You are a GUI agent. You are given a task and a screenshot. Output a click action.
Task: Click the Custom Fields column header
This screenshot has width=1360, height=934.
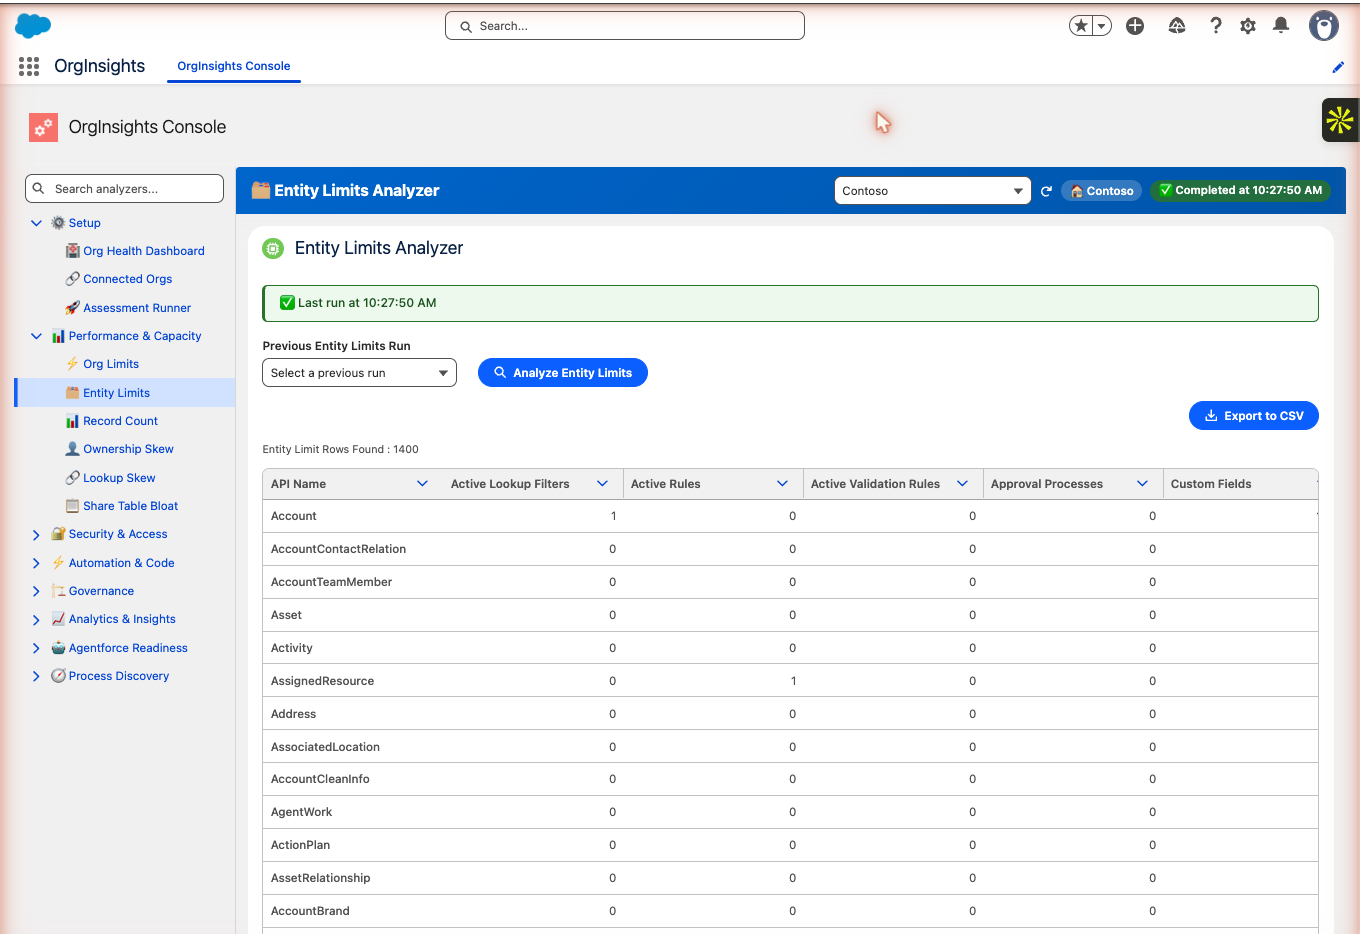(x=1211, y=484)
